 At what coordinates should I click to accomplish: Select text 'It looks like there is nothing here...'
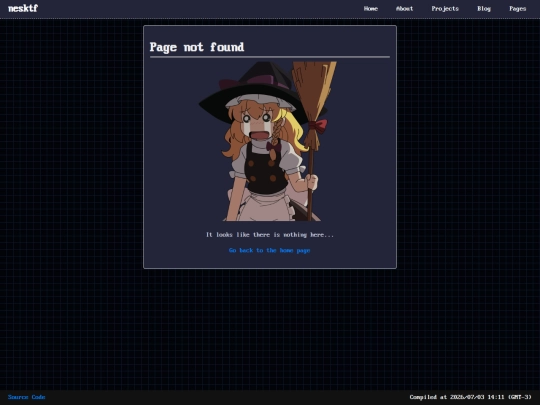pos(270,235)
